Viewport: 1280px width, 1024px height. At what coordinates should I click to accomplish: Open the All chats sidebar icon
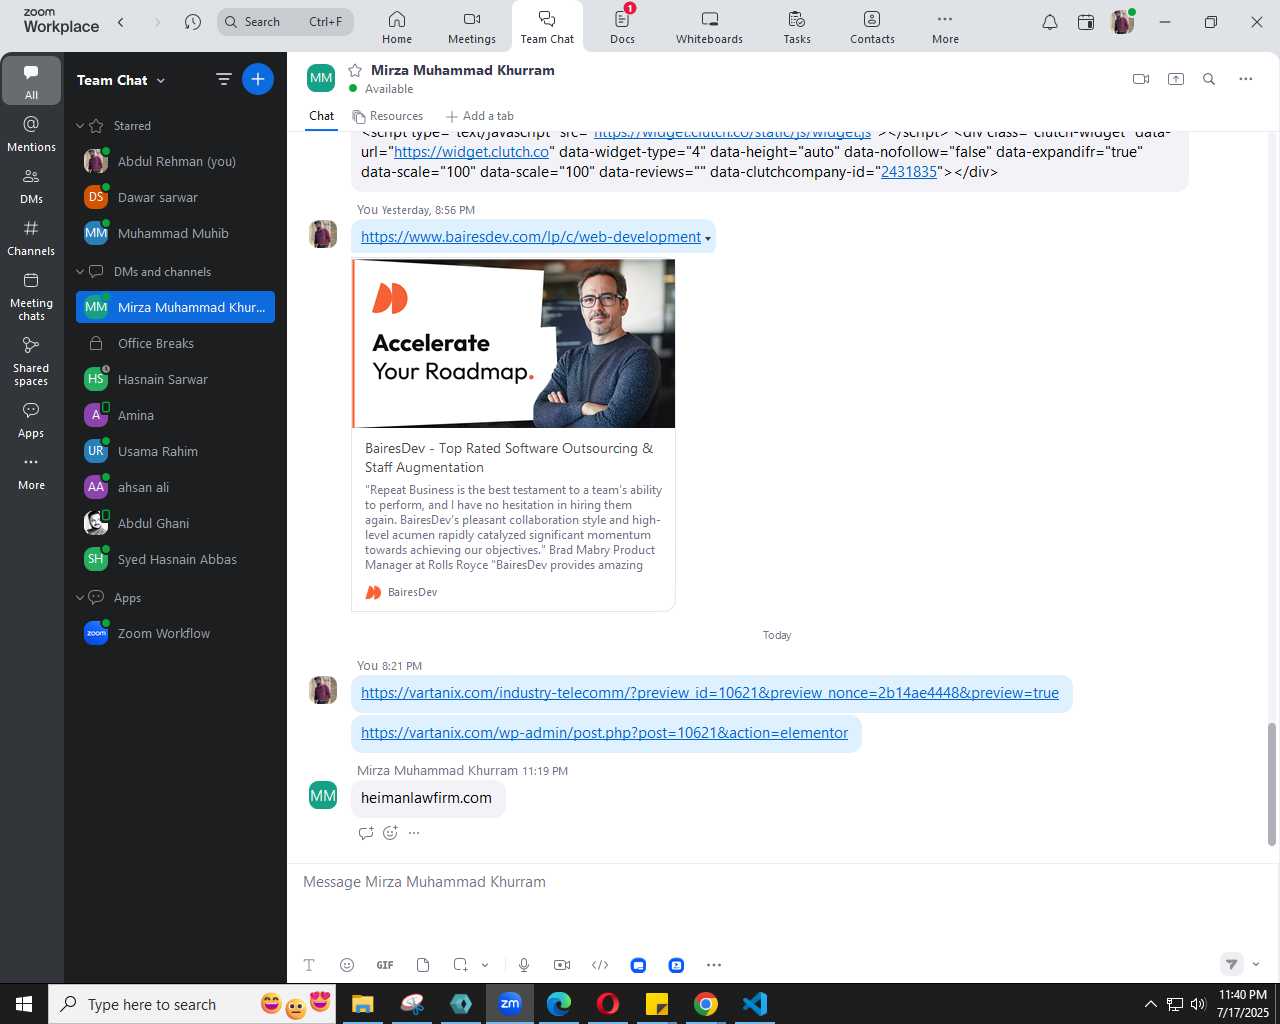(31, 81)
